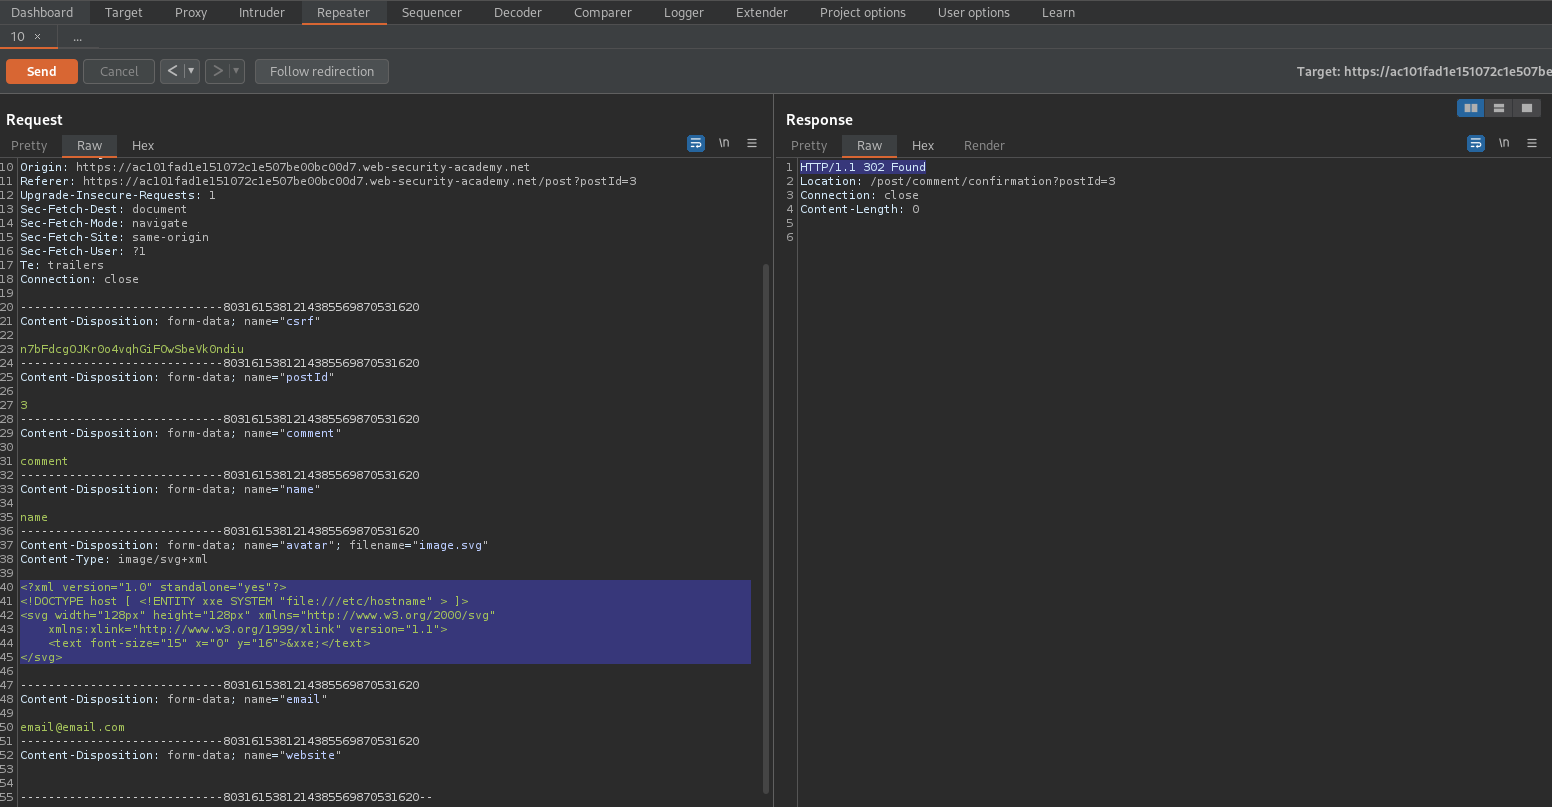Click Follow redirection button
1552x807 pixels.
322,71
